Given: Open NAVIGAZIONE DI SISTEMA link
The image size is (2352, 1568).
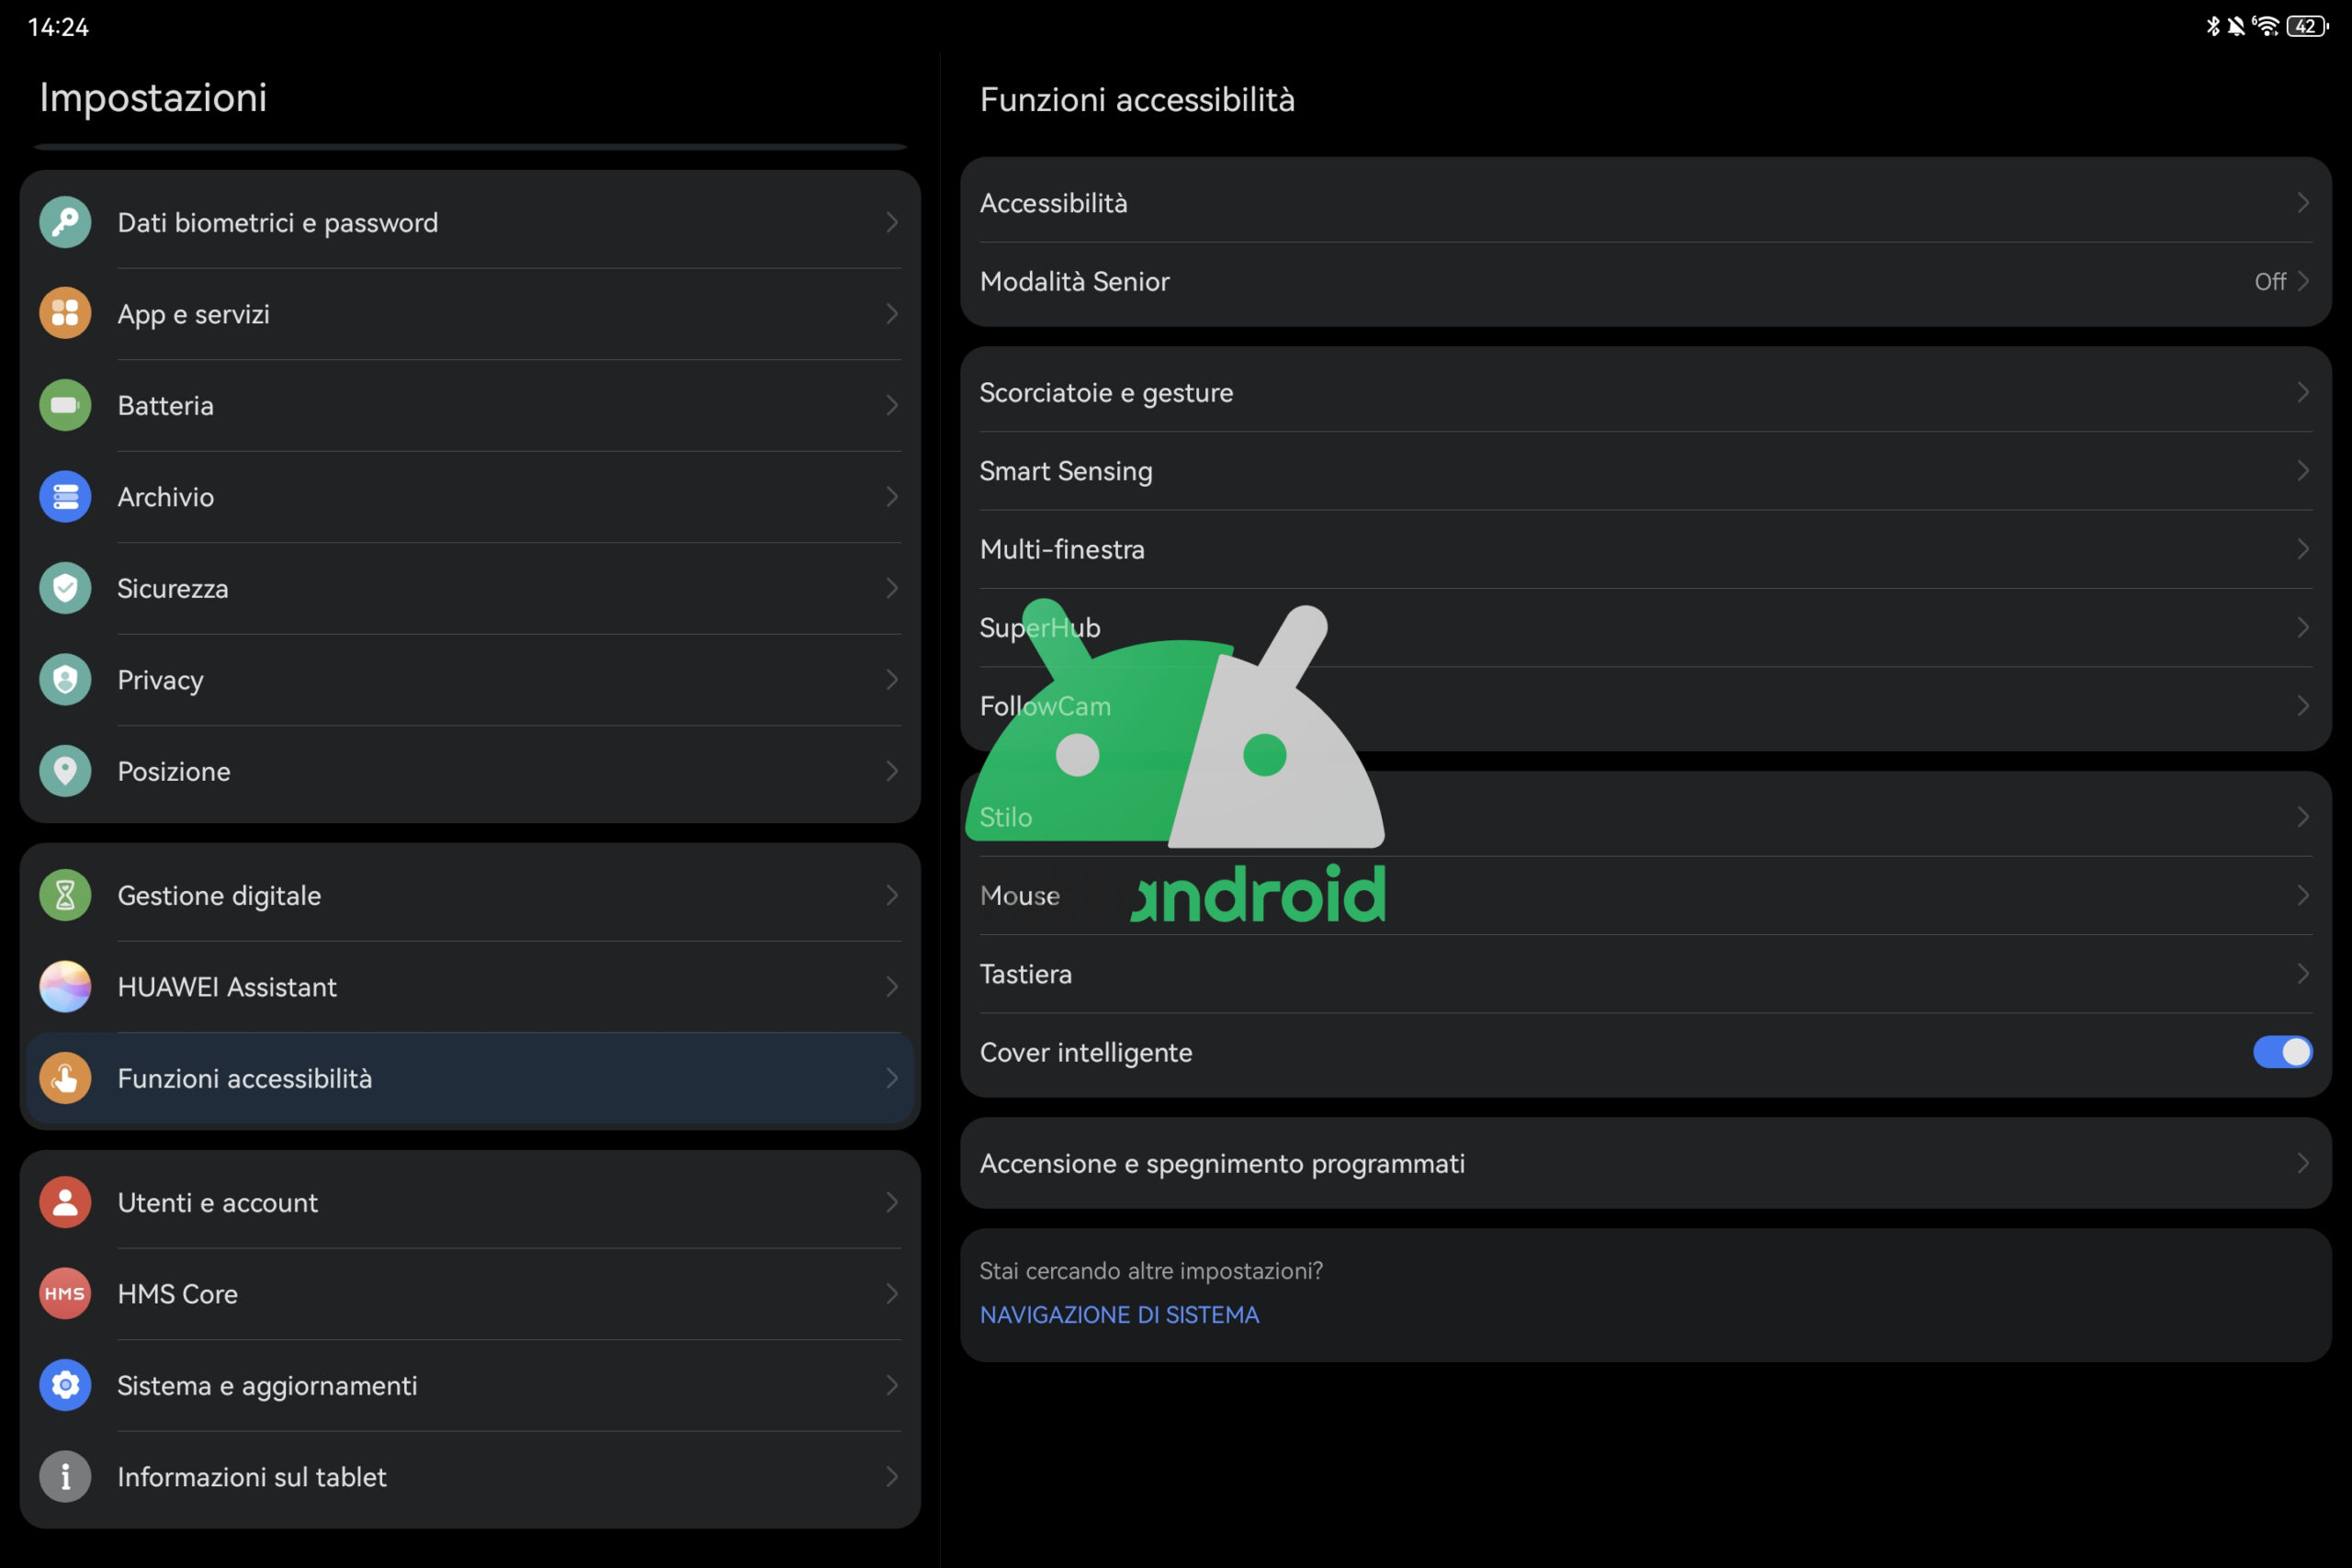Looking at the screenshot, I should point(1119,1315).
